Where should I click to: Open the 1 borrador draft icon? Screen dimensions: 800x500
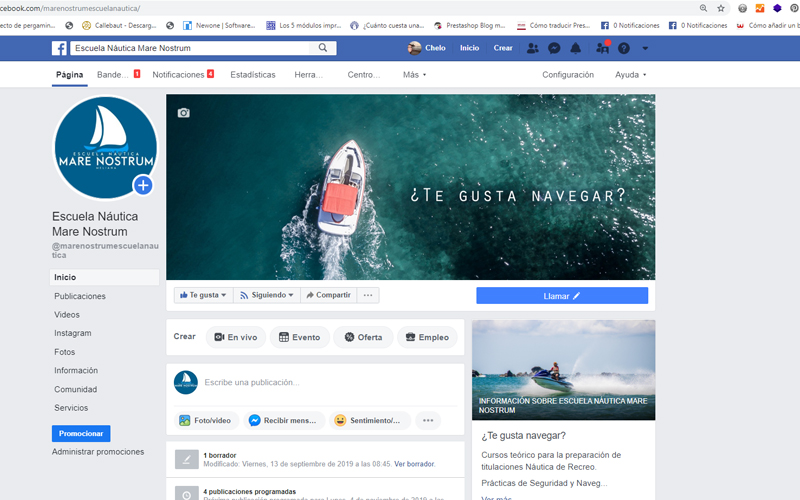point(186,459)
